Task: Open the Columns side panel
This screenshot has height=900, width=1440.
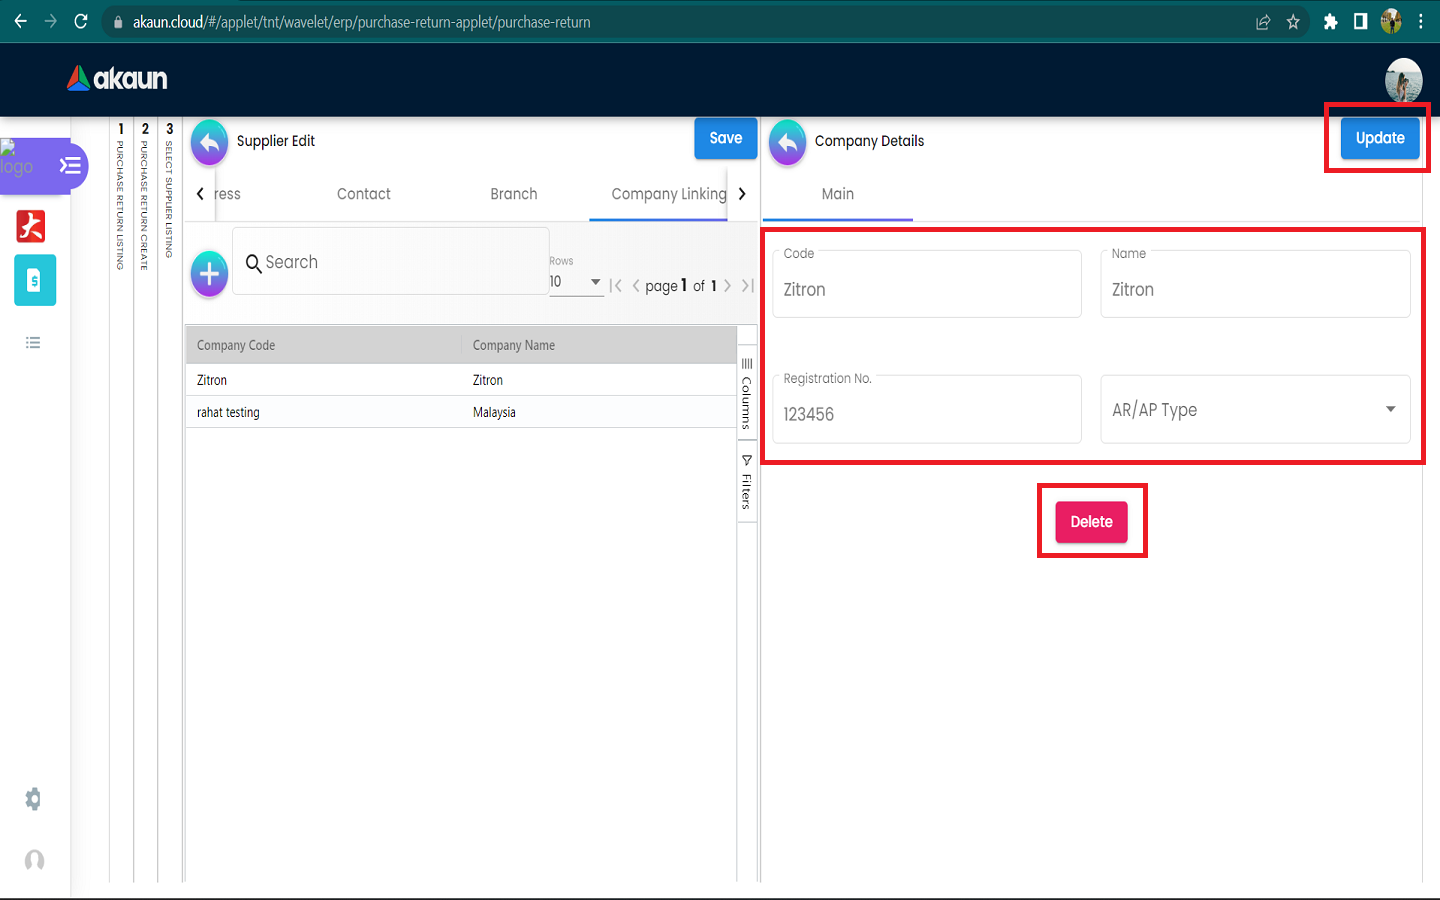Action: (746, 394)
